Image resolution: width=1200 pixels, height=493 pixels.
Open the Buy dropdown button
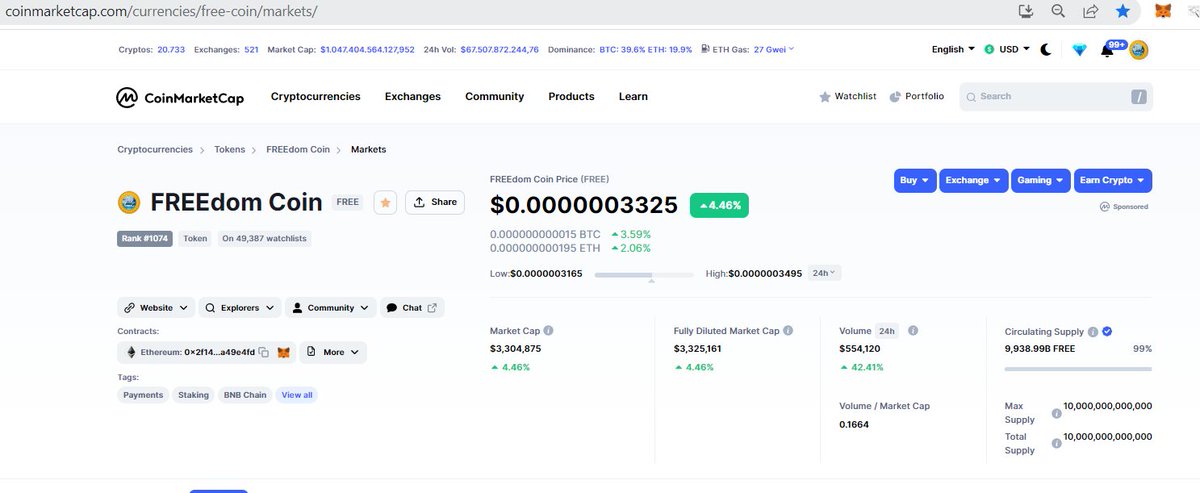[x=915, y=181]
